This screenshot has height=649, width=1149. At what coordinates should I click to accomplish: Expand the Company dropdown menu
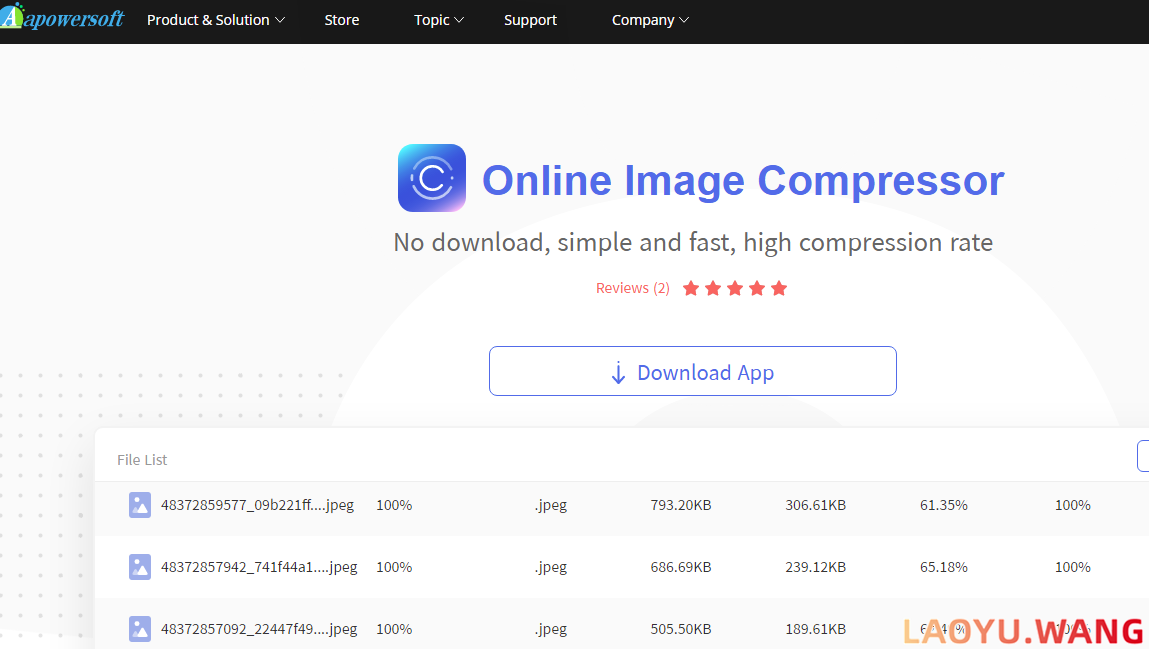coord(650,20)
